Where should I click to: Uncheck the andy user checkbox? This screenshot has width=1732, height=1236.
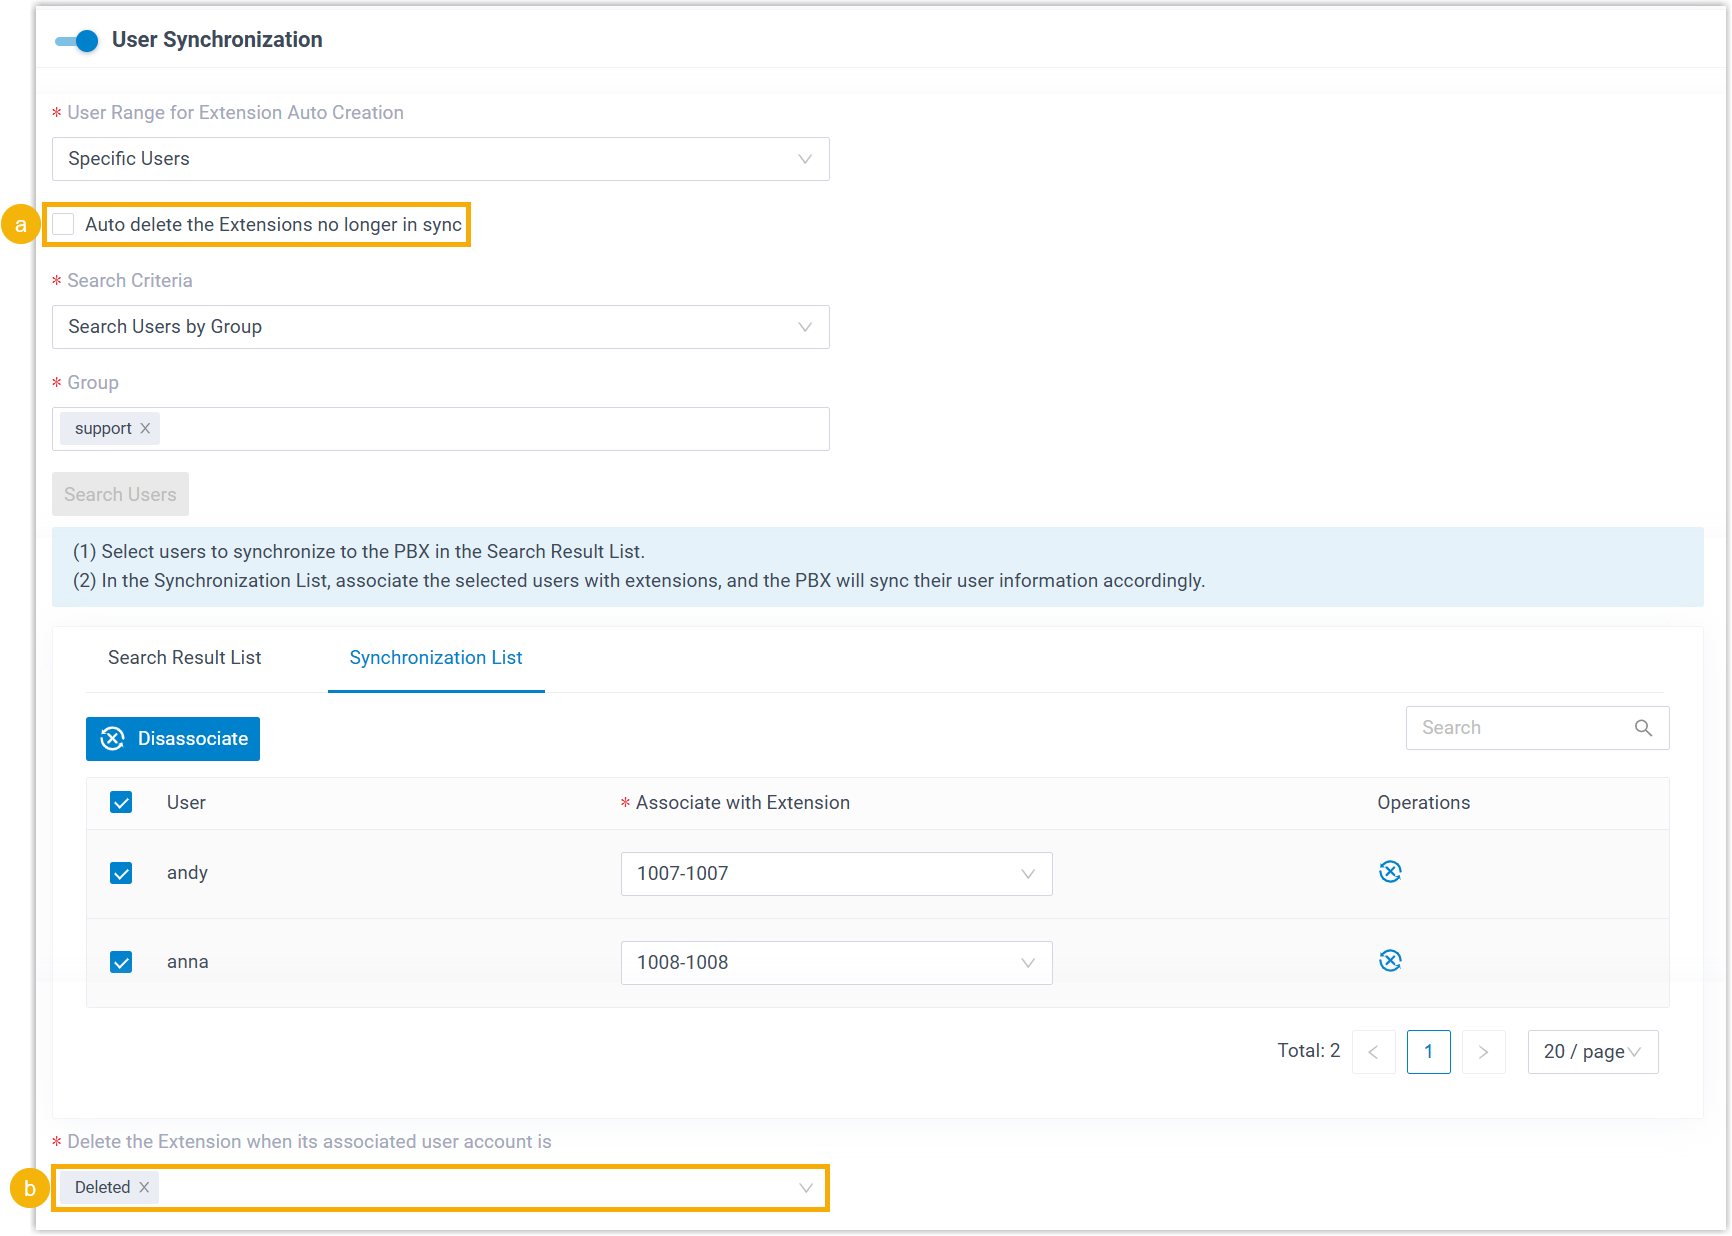(121, 873)
